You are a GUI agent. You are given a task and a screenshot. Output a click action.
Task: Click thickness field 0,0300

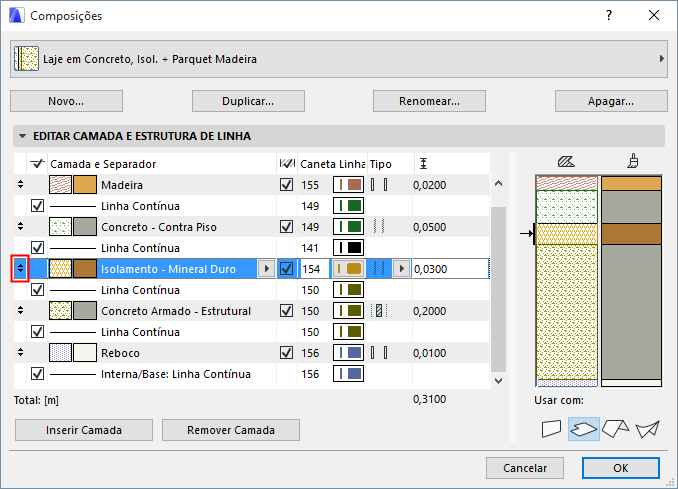451,269
